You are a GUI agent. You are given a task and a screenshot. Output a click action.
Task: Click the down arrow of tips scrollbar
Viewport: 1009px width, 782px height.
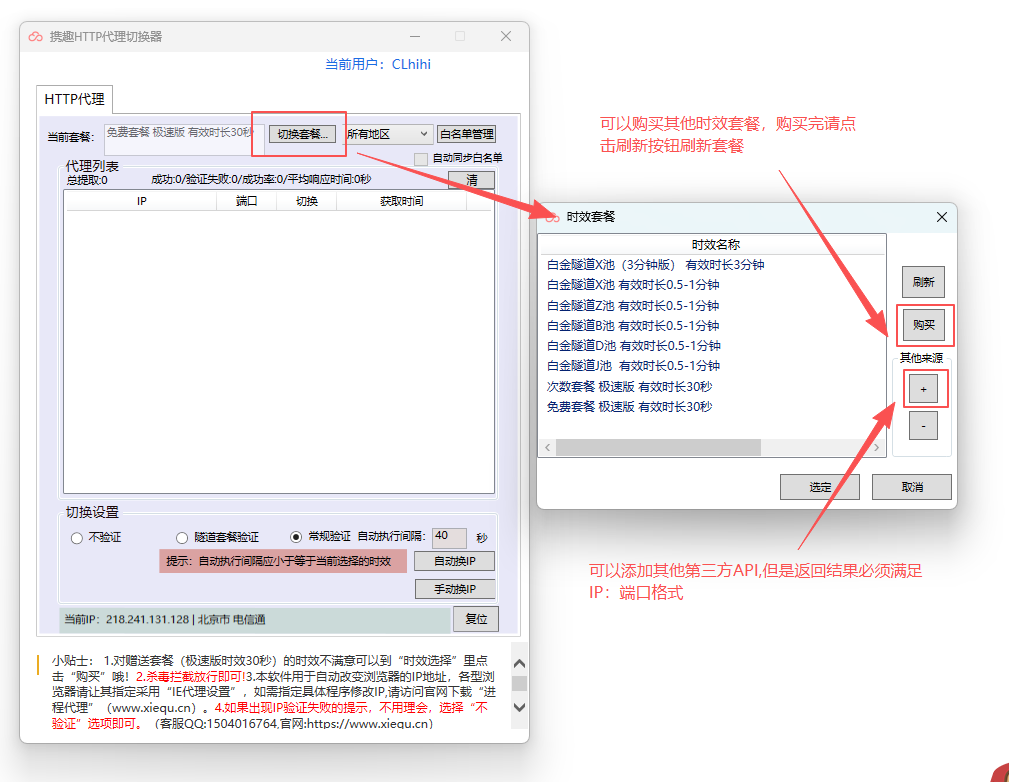click(519, 707)
